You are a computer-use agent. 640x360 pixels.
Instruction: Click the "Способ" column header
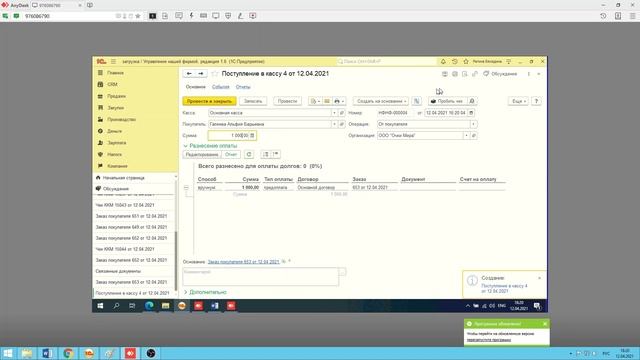point(207,179)
